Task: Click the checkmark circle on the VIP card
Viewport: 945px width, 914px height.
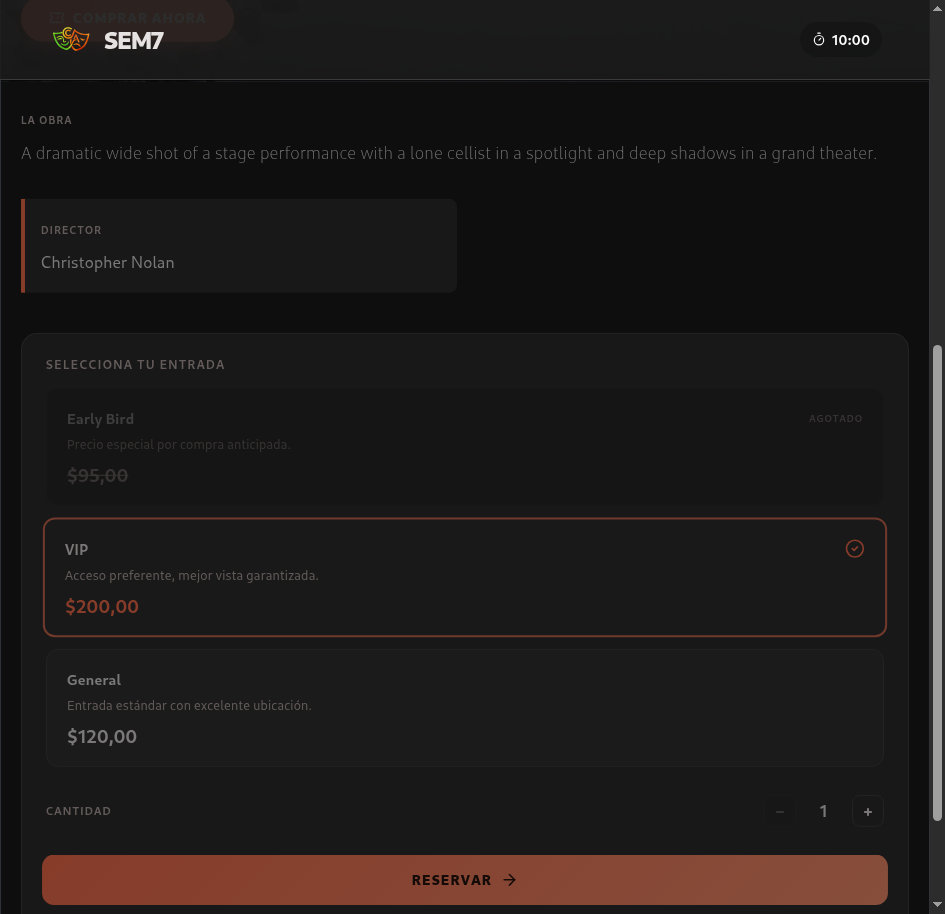Action: [x=854, y=548]
